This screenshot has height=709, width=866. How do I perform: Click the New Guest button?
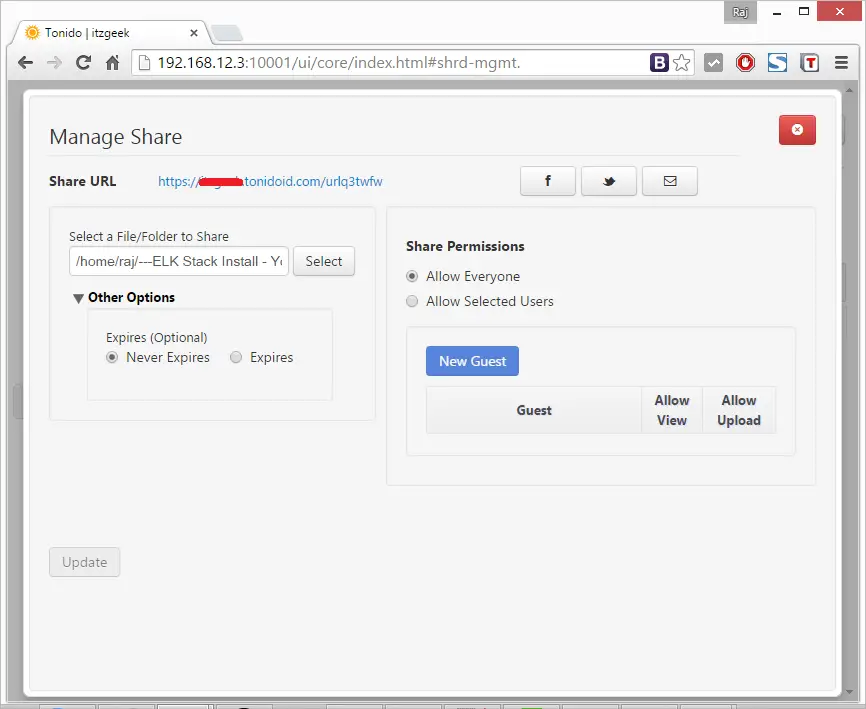[x=472, y=361]
